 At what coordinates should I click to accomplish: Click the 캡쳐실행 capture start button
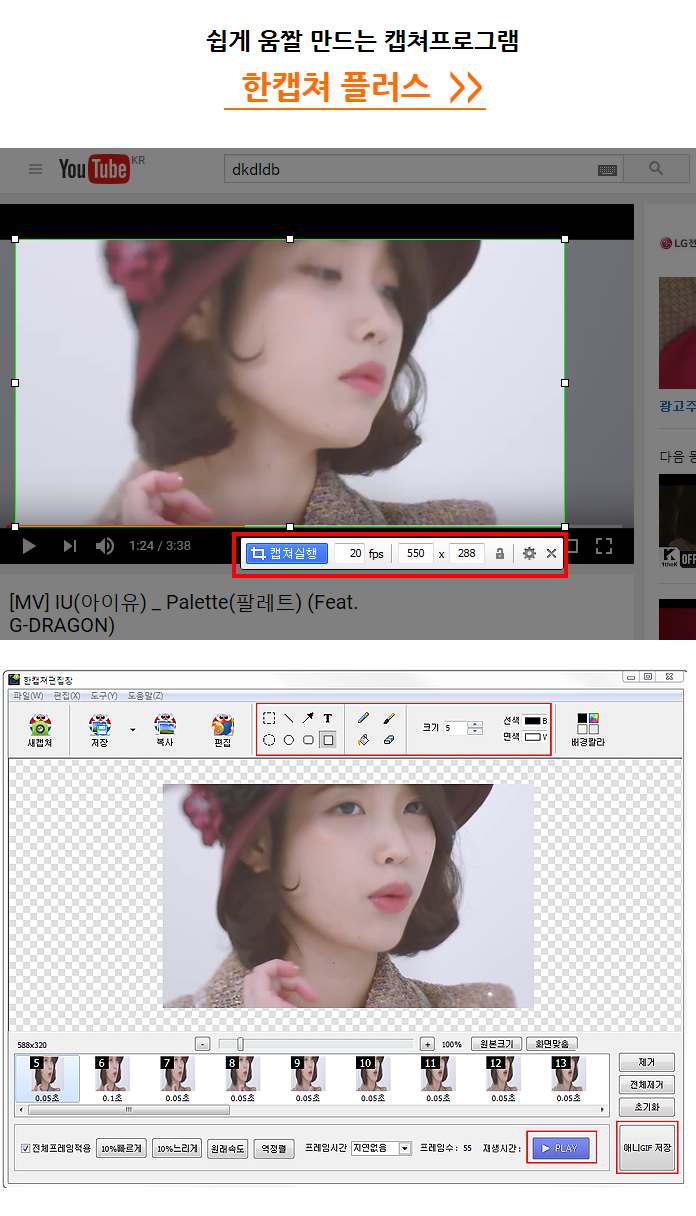(287, 553)
